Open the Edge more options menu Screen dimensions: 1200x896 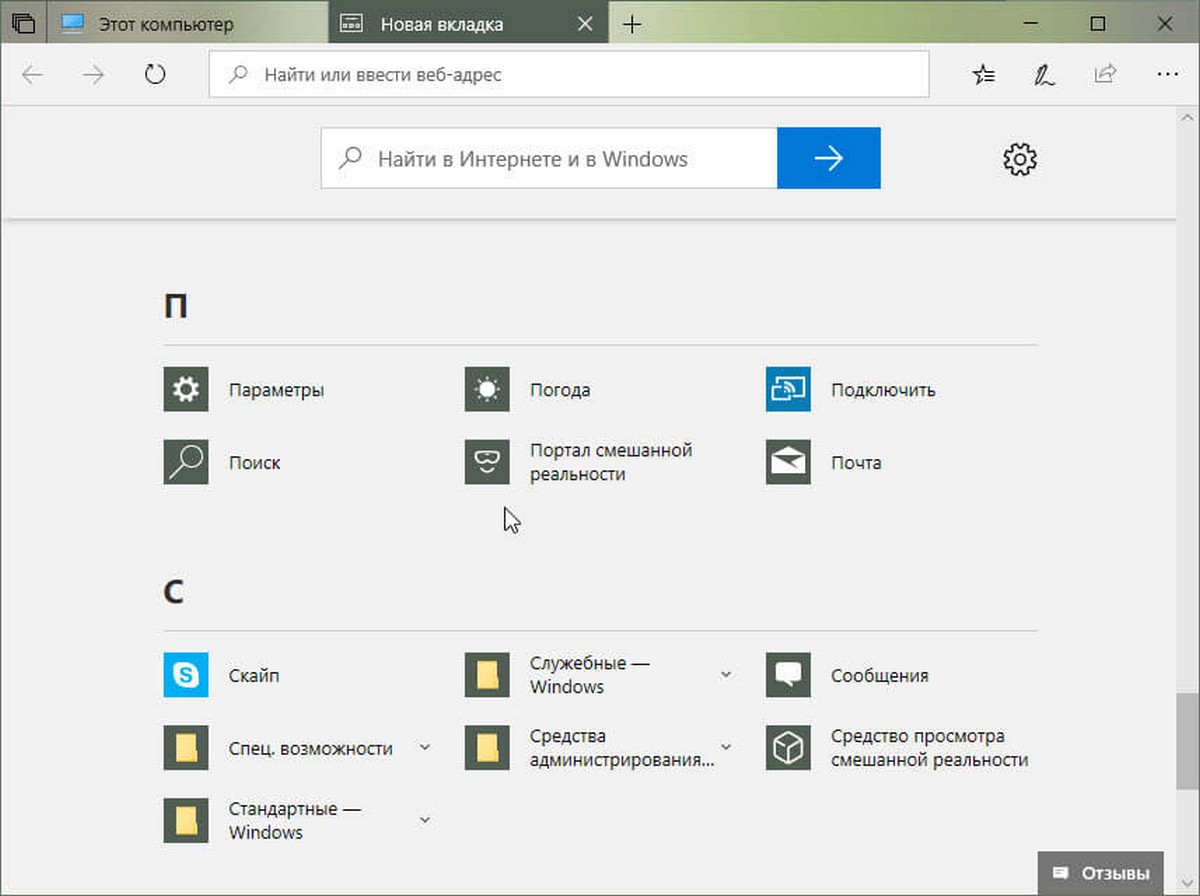(1167, 74)
